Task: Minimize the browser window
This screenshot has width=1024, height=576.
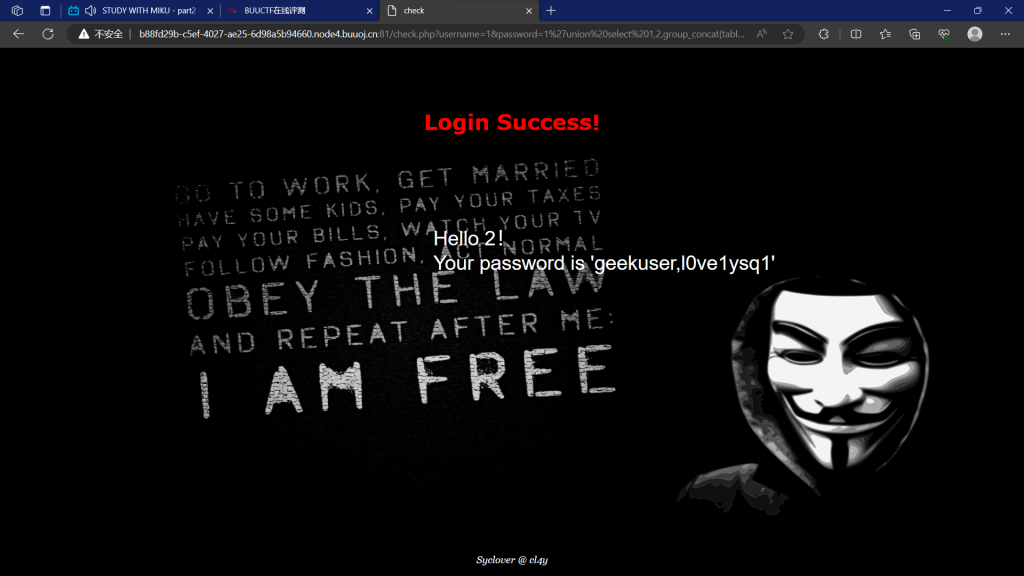Action: click(948, 10)
